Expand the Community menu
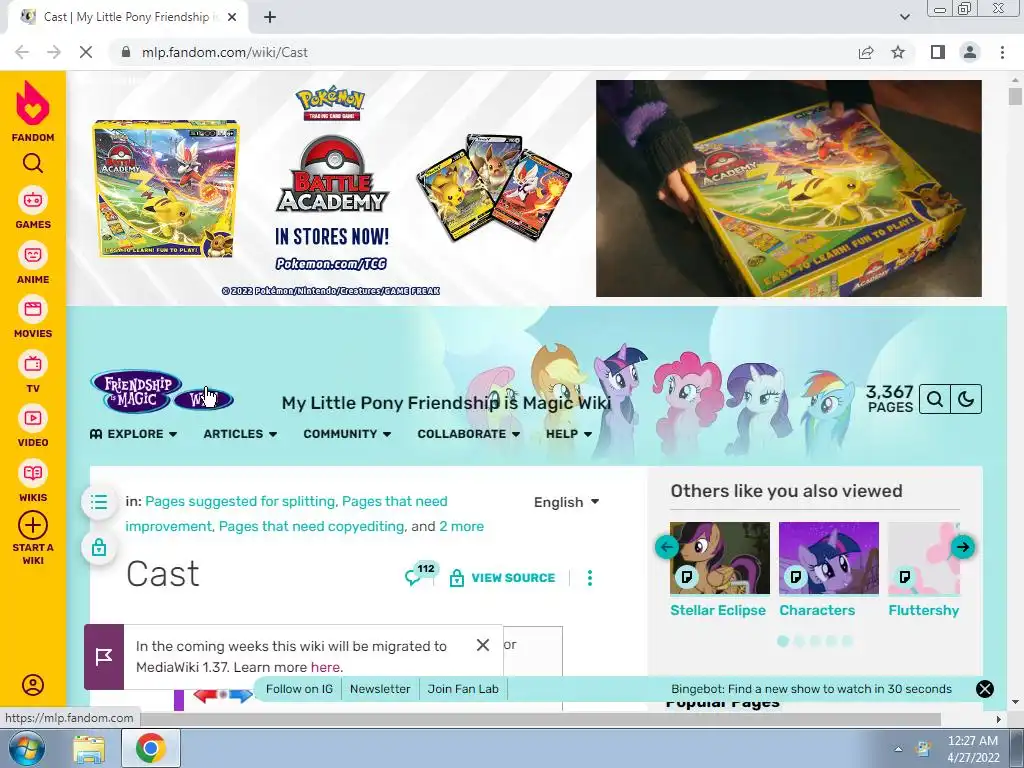The image size is (1024, 768). click(347, 434)
